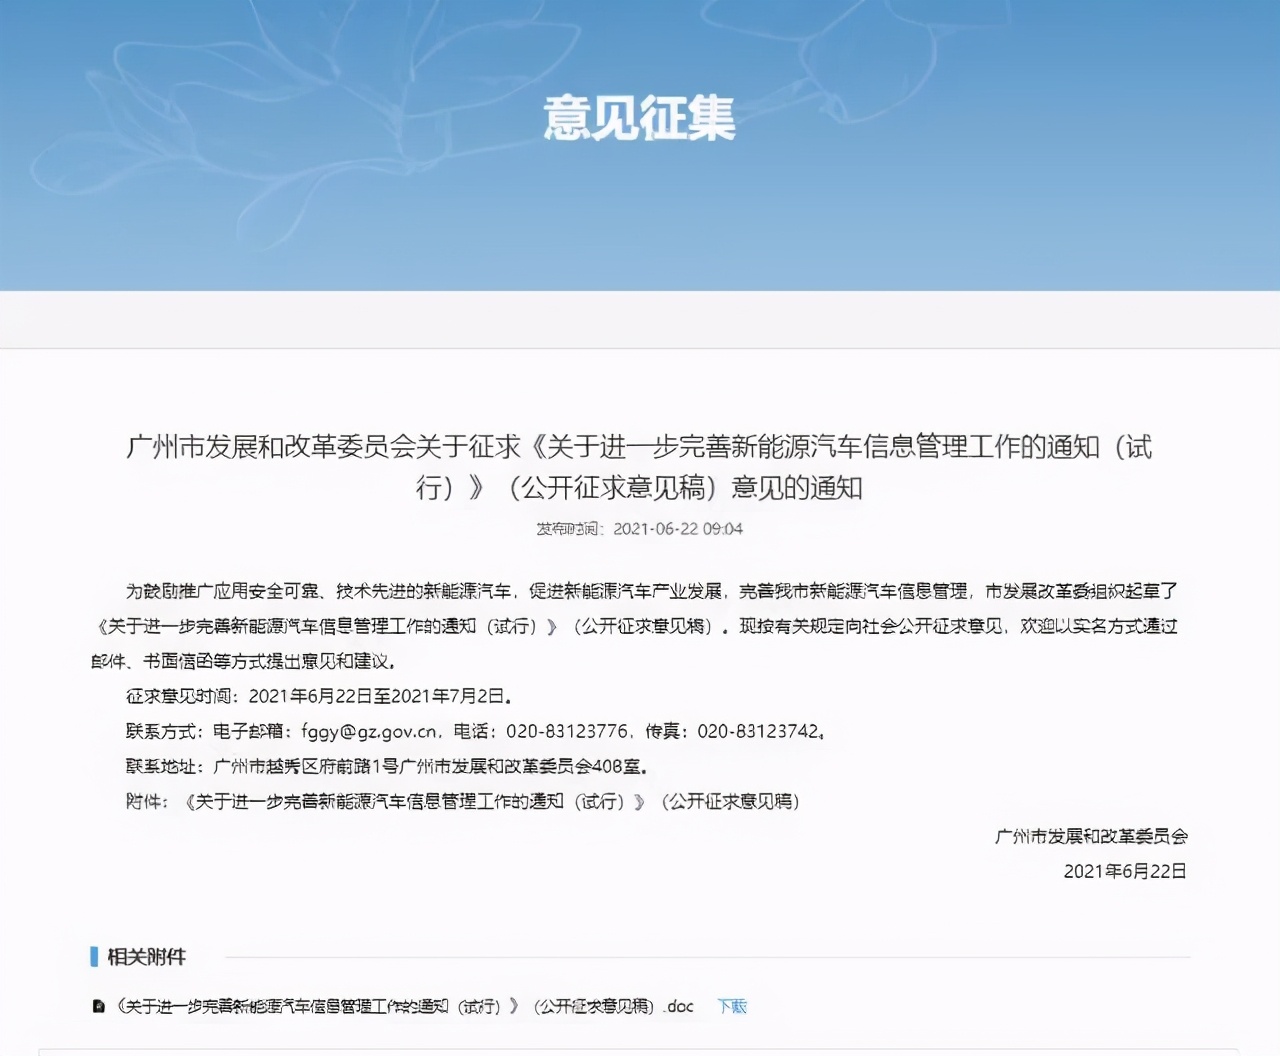Select the notice title starting with 广州市发展和改革委员会关于征求
This screenshot has height=1056, width=1280.
[x=640, y=467]
